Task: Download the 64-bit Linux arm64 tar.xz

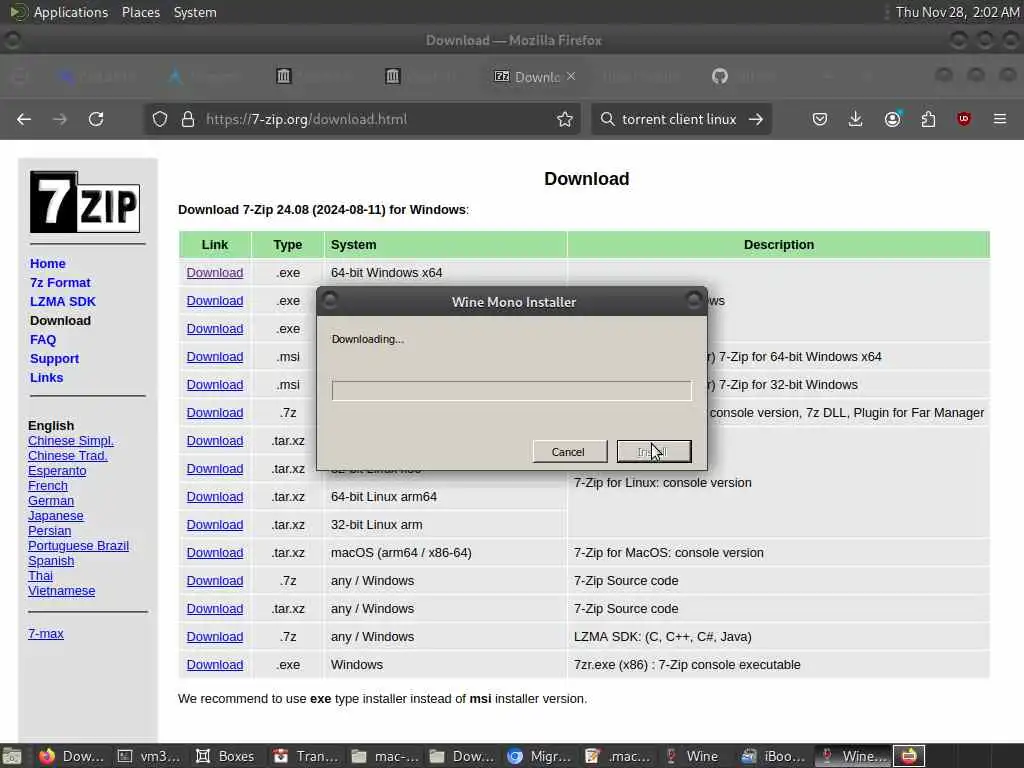Action: coord(215,497)
